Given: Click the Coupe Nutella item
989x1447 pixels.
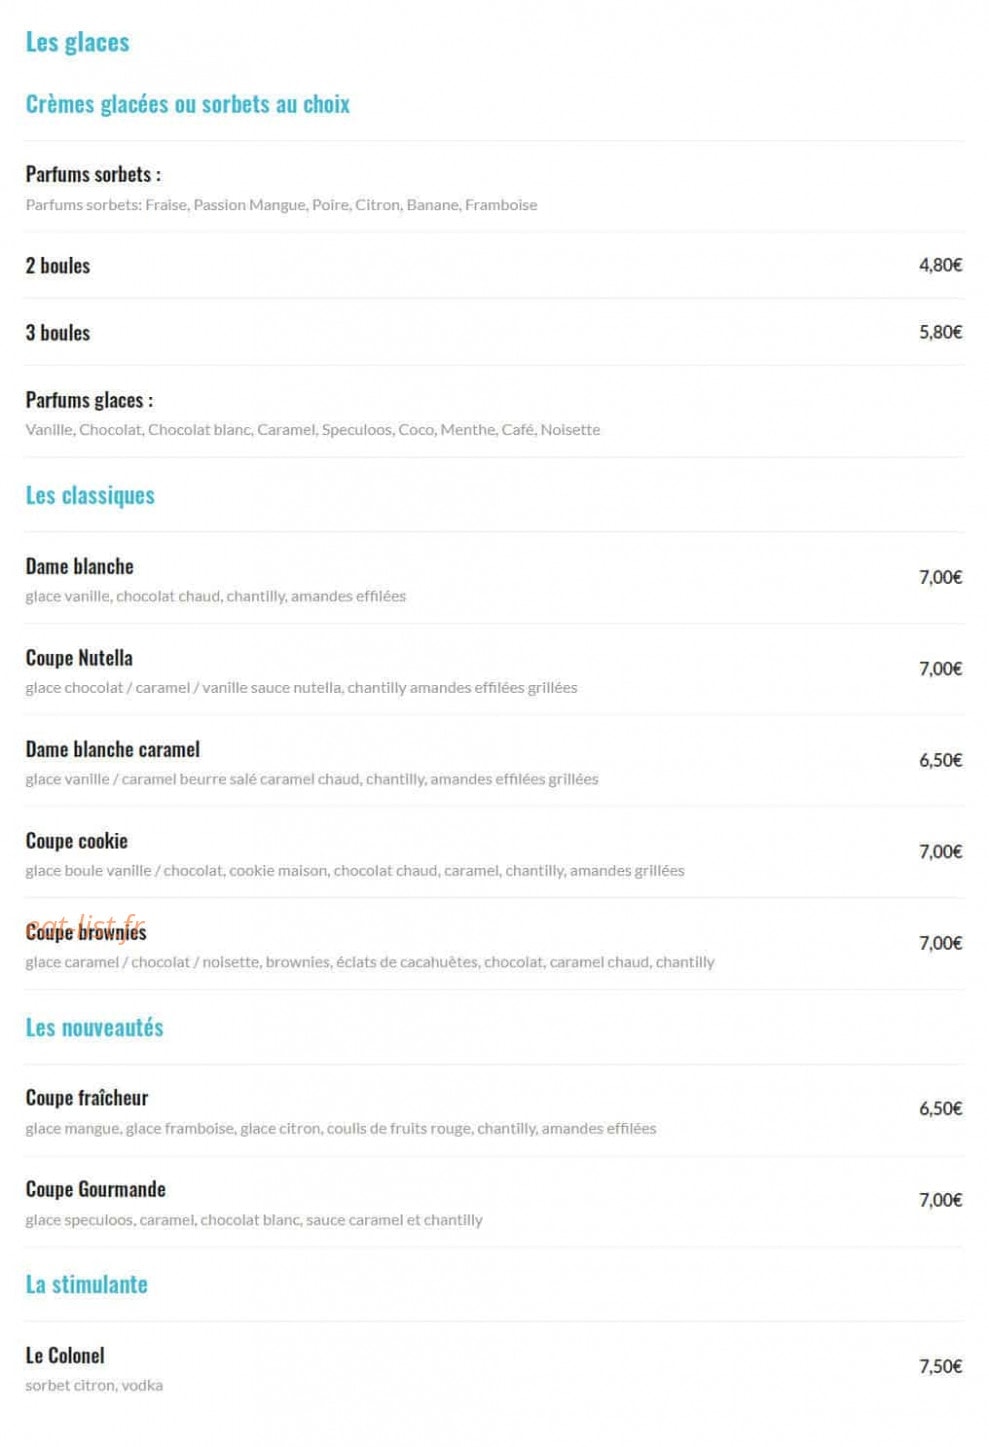Looking at the screenshot, I should [79, 658].
